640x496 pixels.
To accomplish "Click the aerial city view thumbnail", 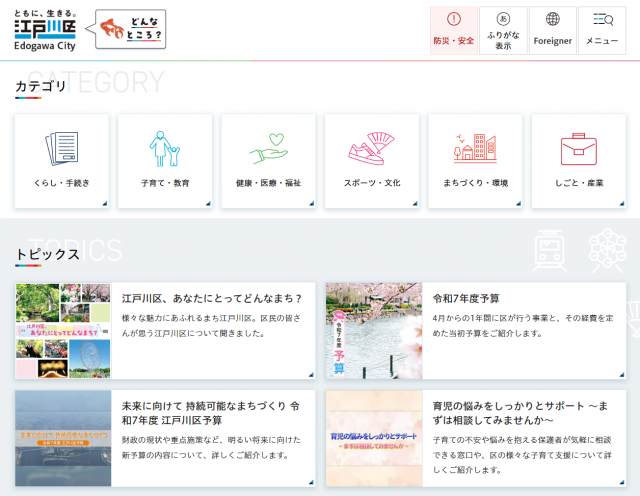I will click(x=63, y=438).
